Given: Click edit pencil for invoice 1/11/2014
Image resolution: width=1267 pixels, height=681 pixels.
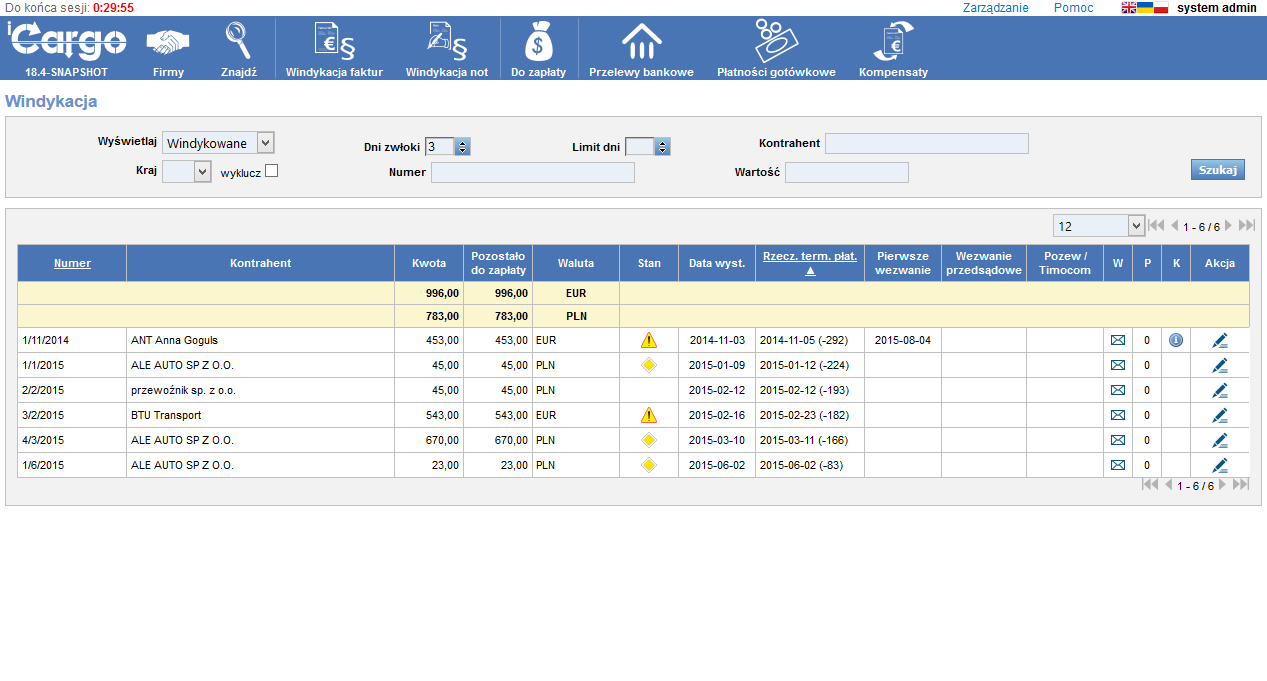Looking at the screenshot, I should tap(1219, 340).
